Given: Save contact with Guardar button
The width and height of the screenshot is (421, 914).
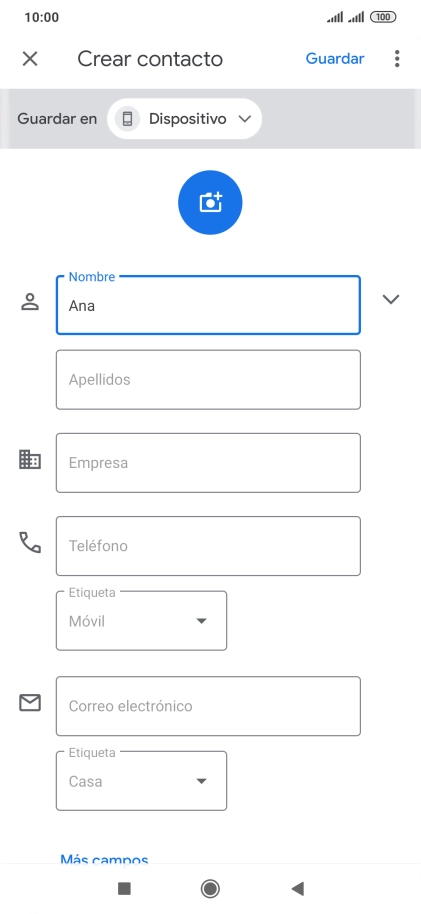Looking at the screenshot, I should point(335,58).
